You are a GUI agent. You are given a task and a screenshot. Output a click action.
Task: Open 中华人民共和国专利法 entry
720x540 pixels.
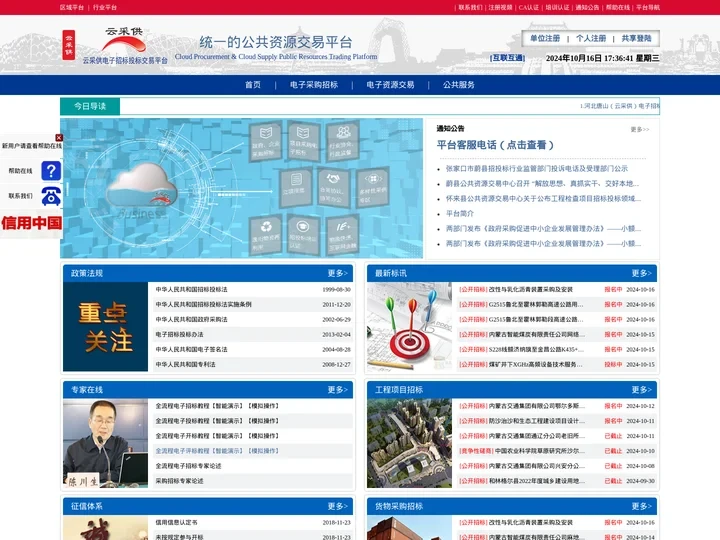pyautogui.click(x=186, y=364)
